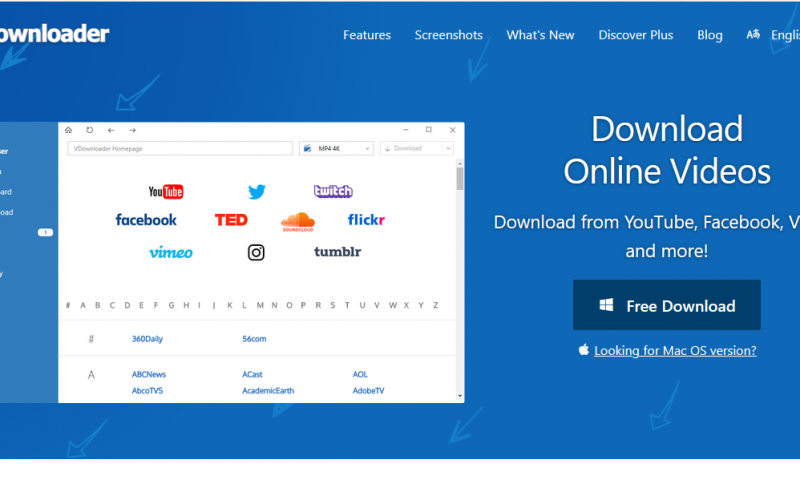Jump to letter M in alphabet index
800x500 pixels.
(x=260, y=305)
